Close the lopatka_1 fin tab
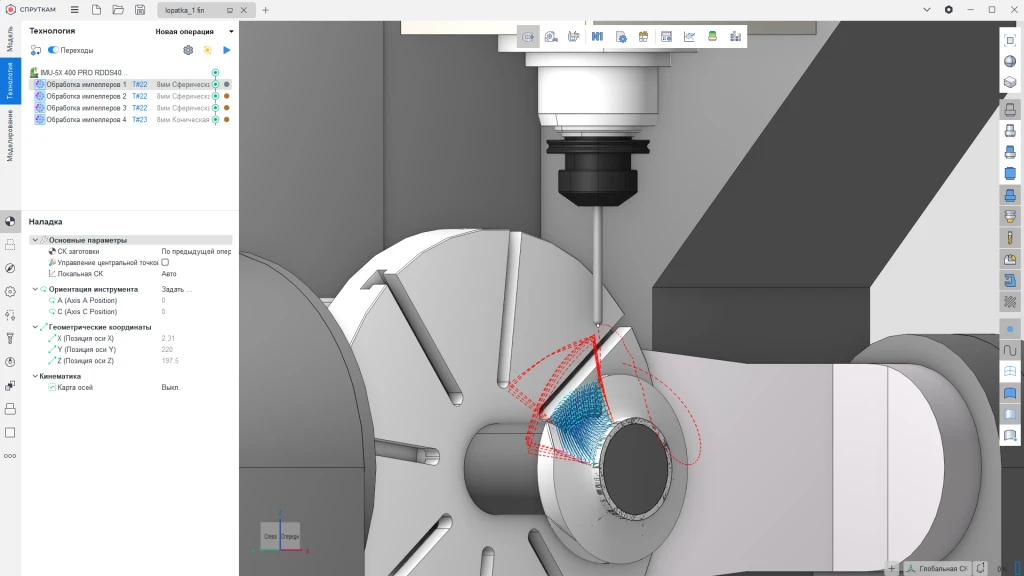 [x=244, y=10]
